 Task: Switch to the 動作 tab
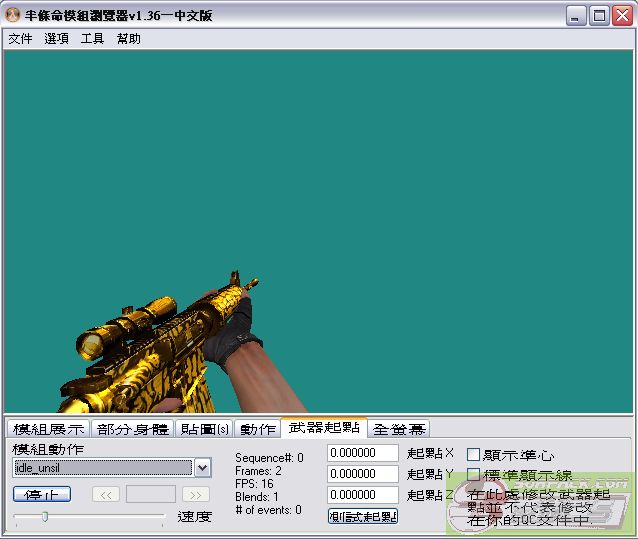pyautogui.click(x=257, y=429)
